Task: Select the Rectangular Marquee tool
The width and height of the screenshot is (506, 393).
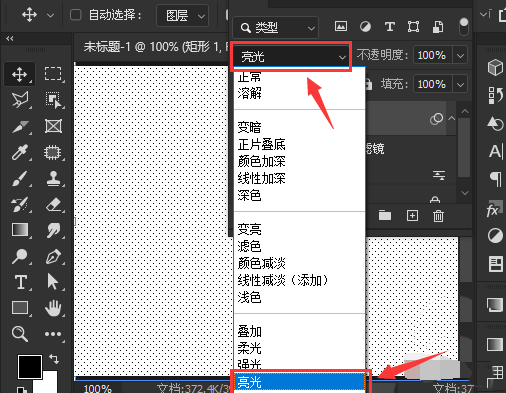Action: coord(53,74)
